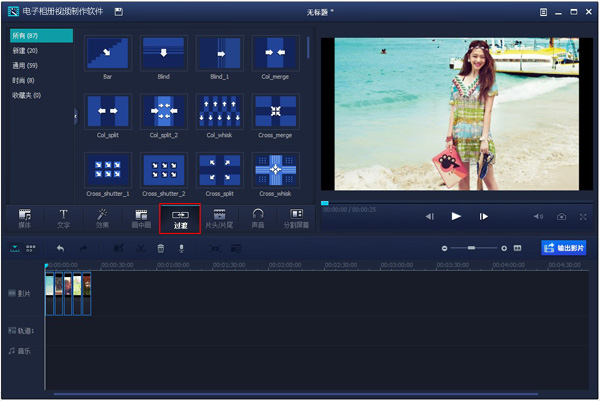Select the first clip on the timeline
600x401 pixels.
(50, 294)
